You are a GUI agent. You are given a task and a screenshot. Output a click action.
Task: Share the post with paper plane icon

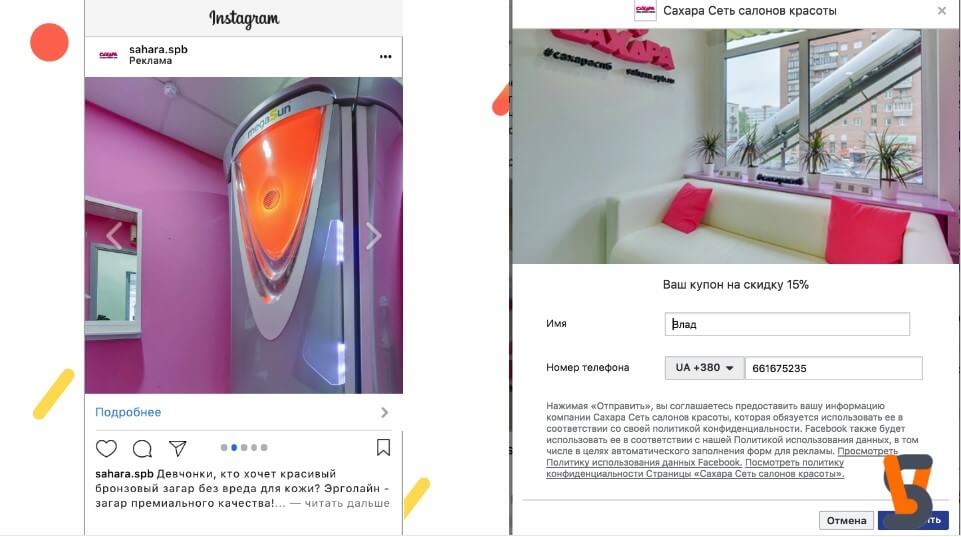(x=178, y=448)
